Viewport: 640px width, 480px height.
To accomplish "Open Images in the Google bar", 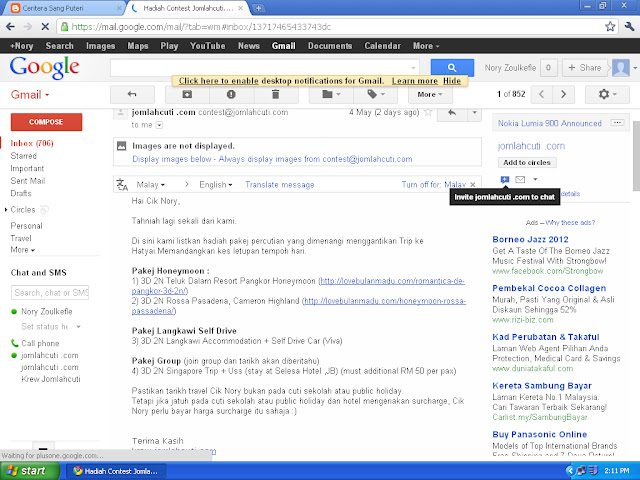I will coord(100,46).
